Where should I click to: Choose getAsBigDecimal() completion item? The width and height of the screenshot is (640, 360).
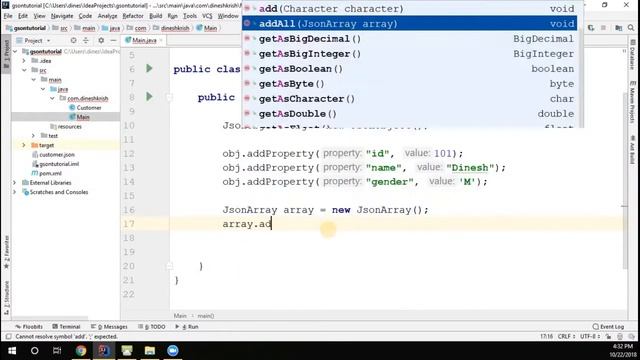pos(409,39)
